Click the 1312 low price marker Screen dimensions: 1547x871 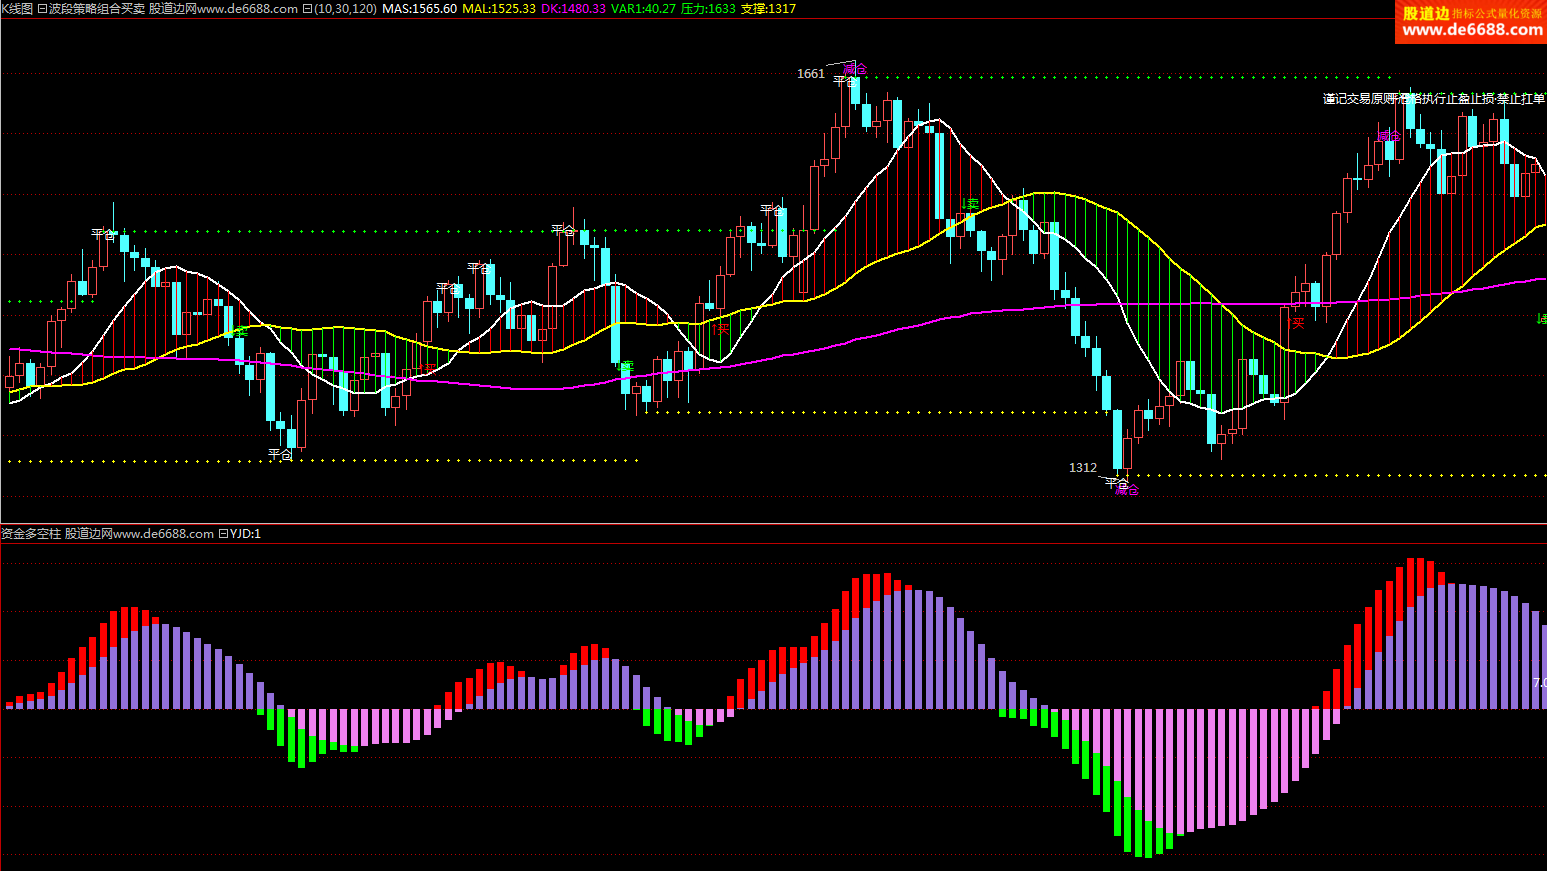tap(1083, 468)
